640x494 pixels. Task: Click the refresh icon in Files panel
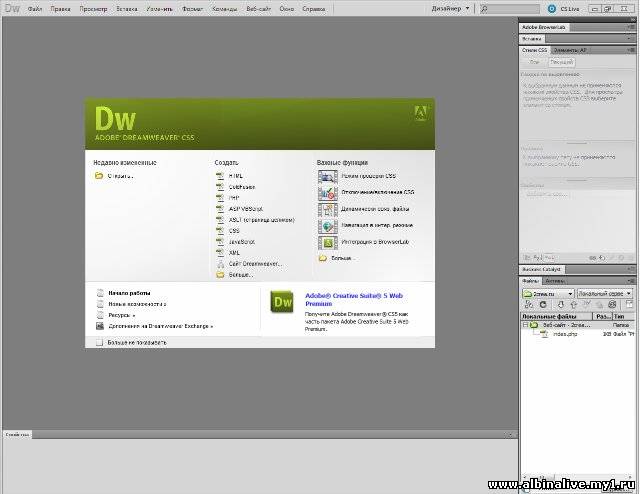543,305
